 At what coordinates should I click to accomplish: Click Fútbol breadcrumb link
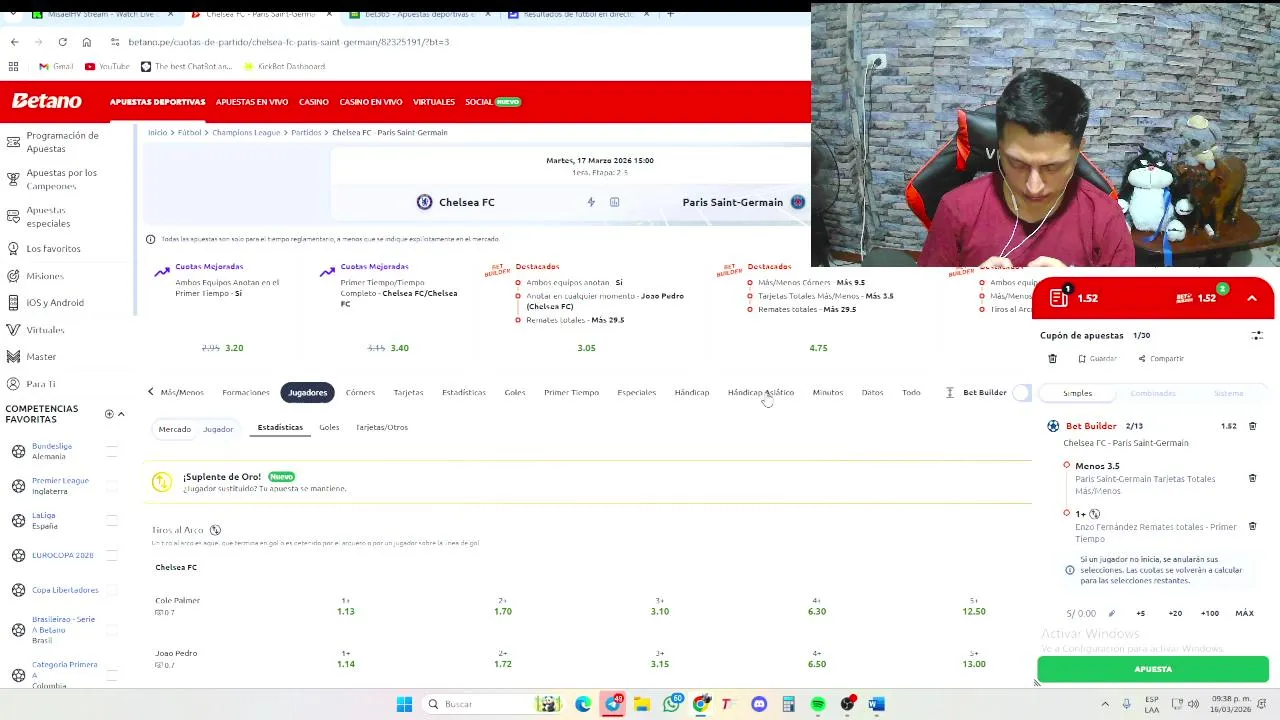190,132
